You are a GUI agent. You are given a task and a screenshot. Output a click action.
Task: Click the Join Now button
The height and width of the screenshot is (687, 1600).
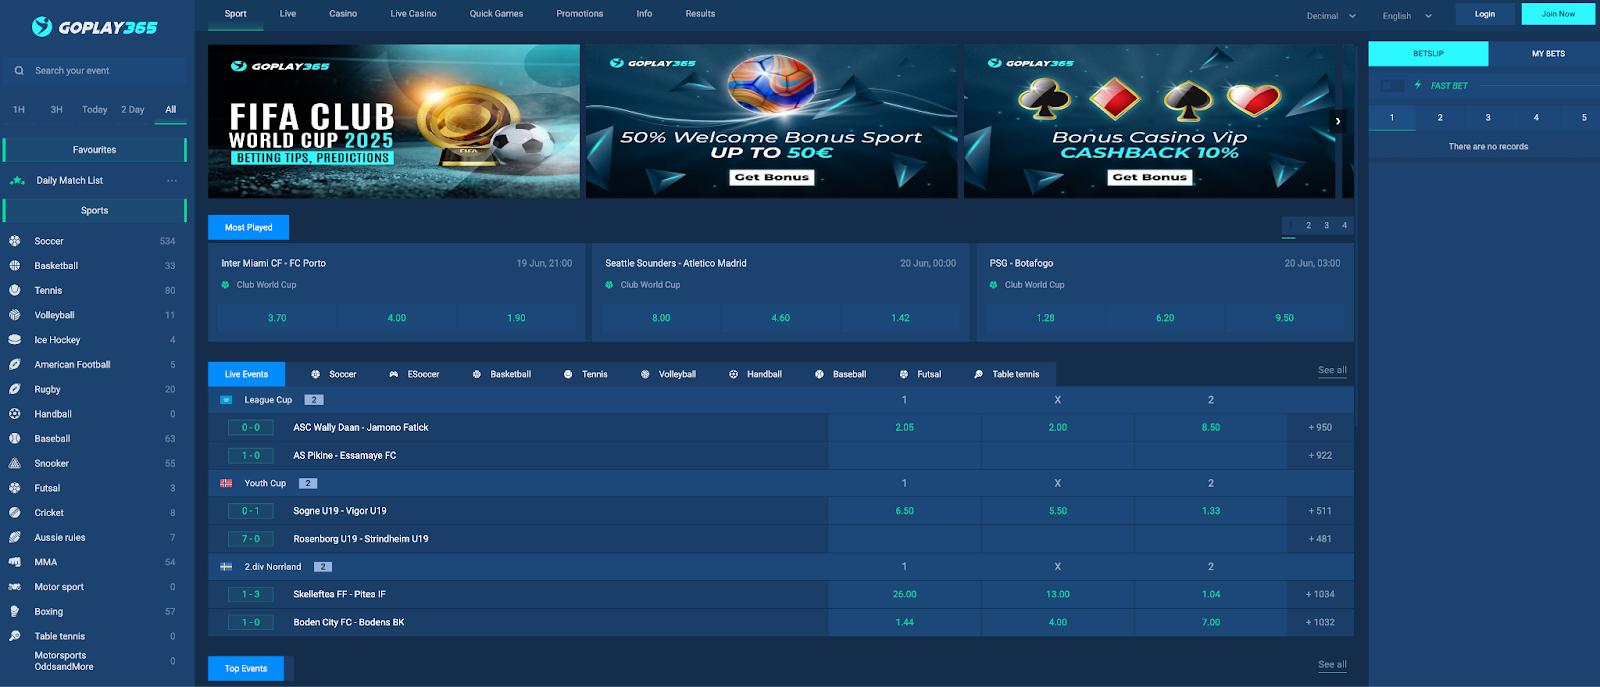coord(1558,14)
